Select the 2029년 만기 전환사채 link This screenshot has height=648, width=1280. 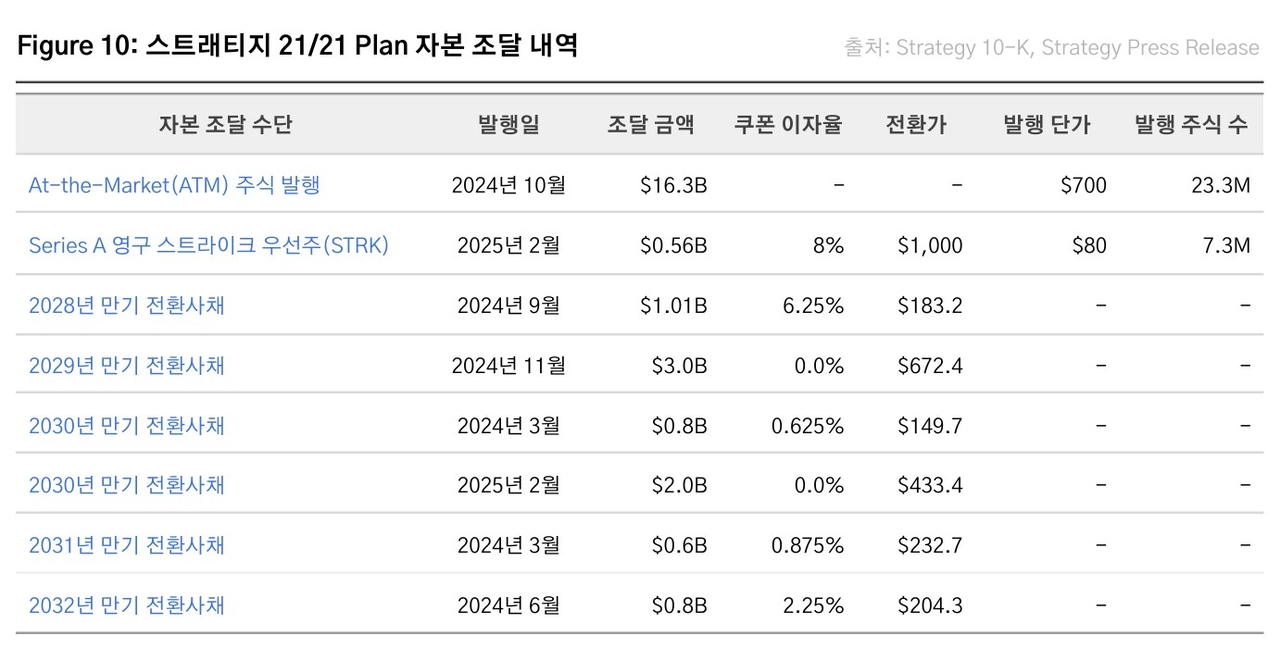coord(126,365)
